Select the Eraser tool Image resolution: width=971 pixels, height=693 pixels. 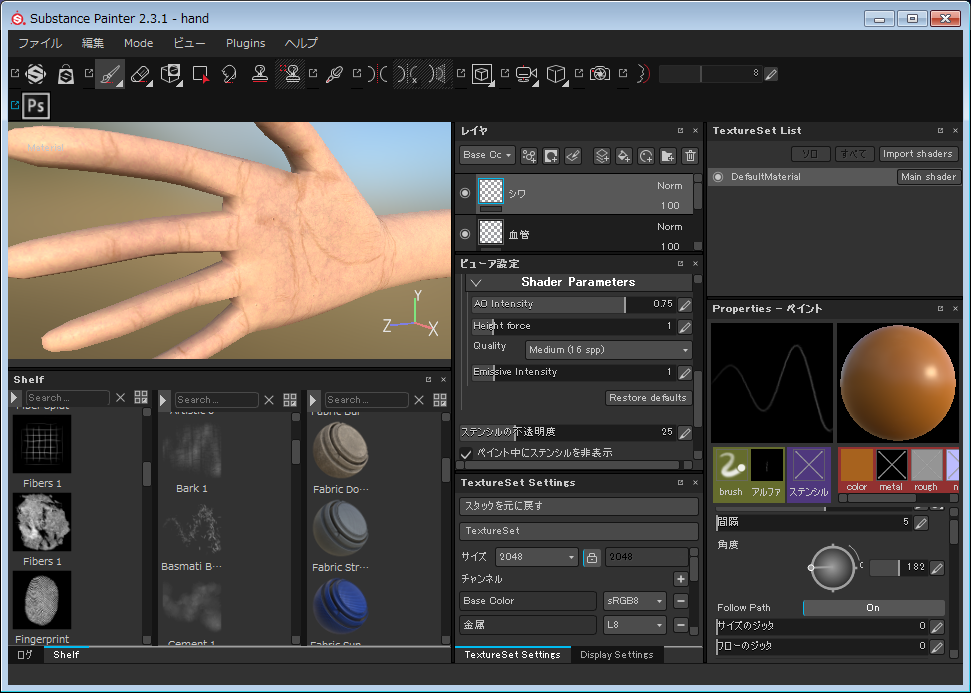click(141, 74)
